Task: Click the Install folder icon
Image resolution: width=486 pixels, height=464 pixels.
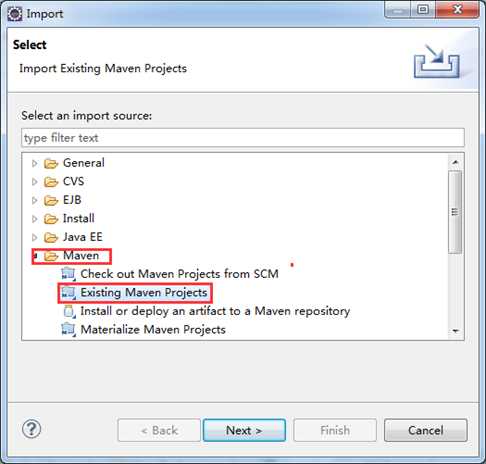Action: [51, 219]
